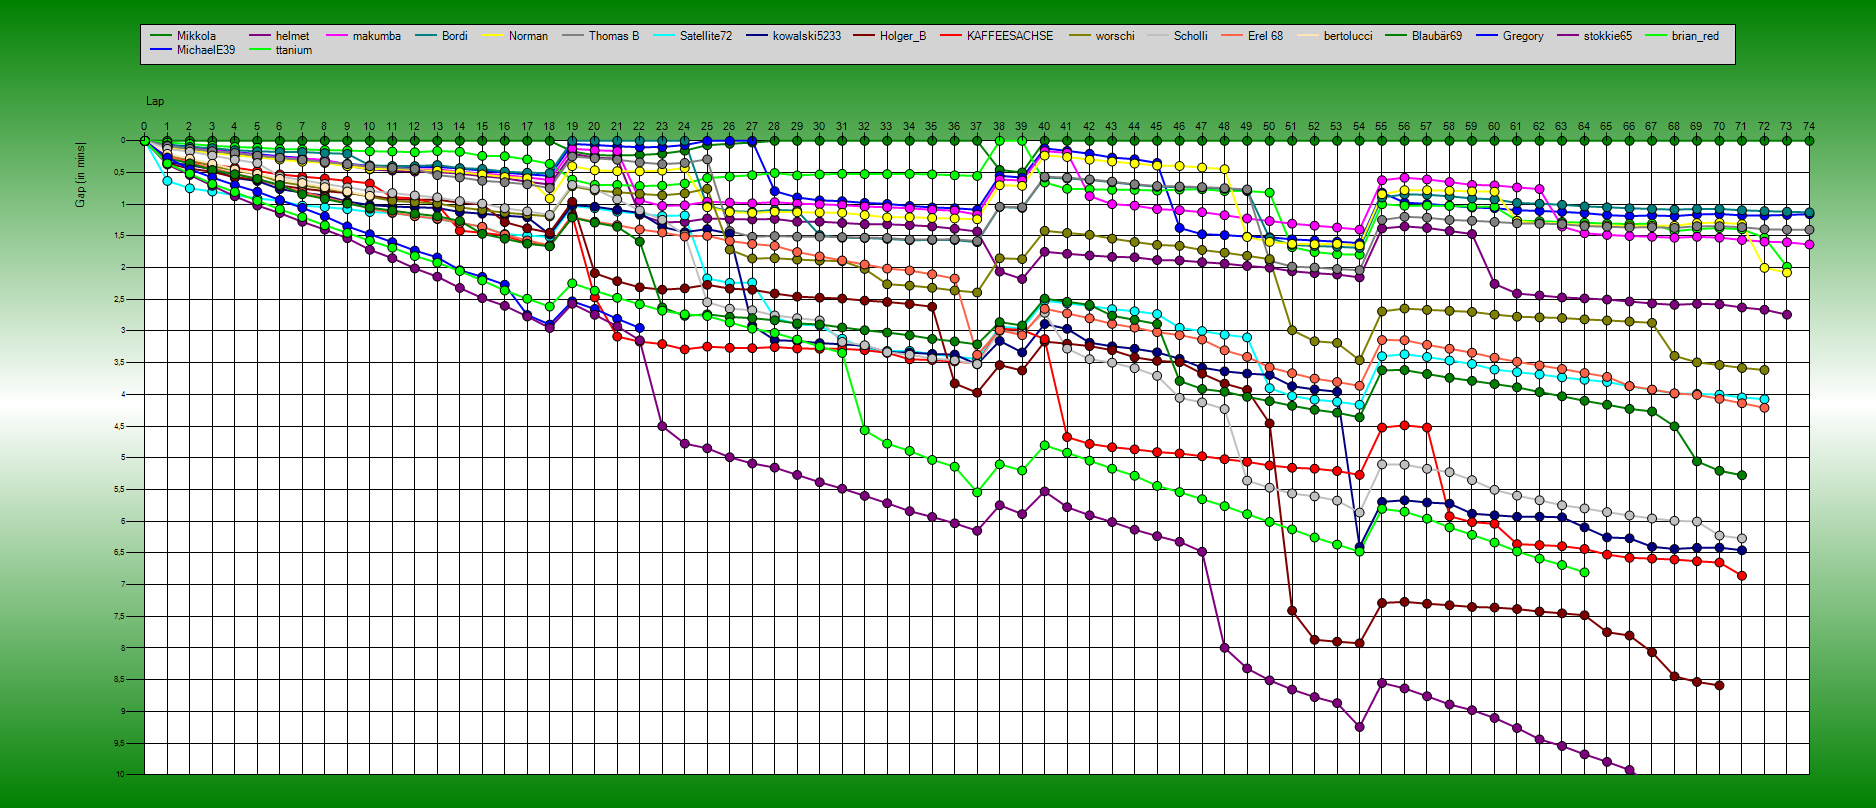Select Bordi in the legend
The width and height of the screenshot is (1876, 808).
(x=454, y=36)
